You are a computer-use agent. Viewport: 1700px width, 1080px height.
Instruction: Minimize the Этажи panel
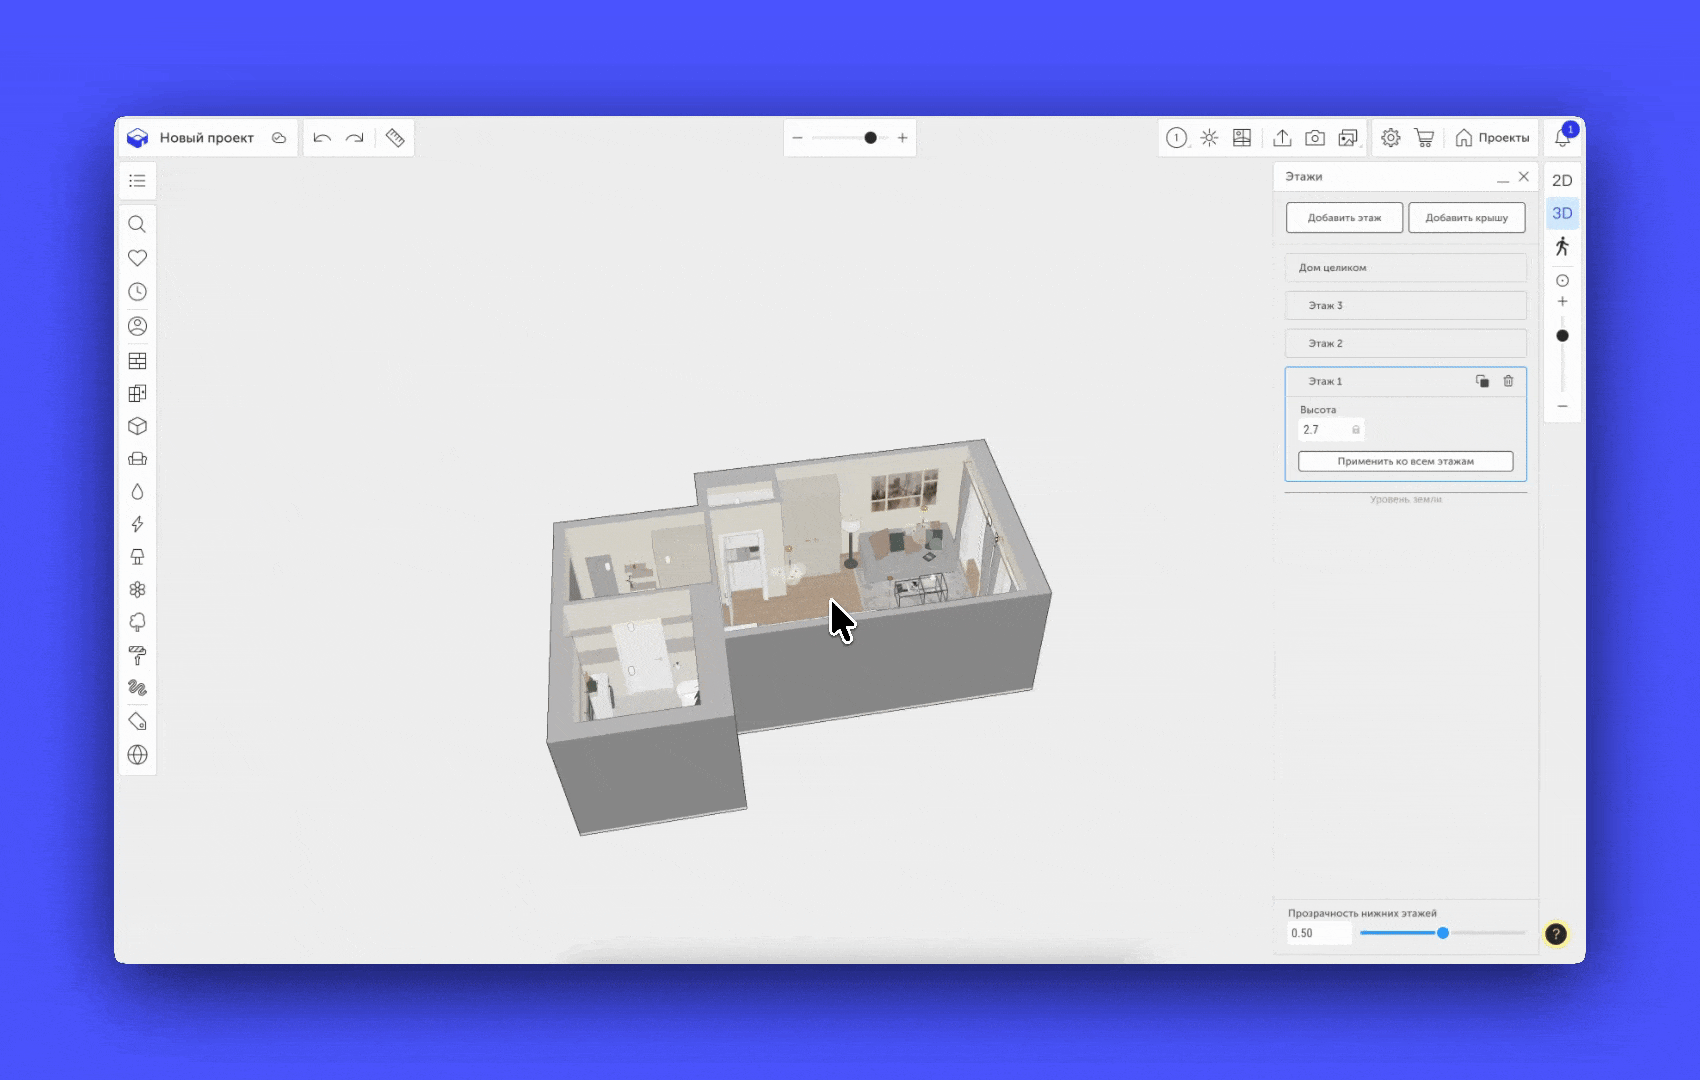point(1502,178)
